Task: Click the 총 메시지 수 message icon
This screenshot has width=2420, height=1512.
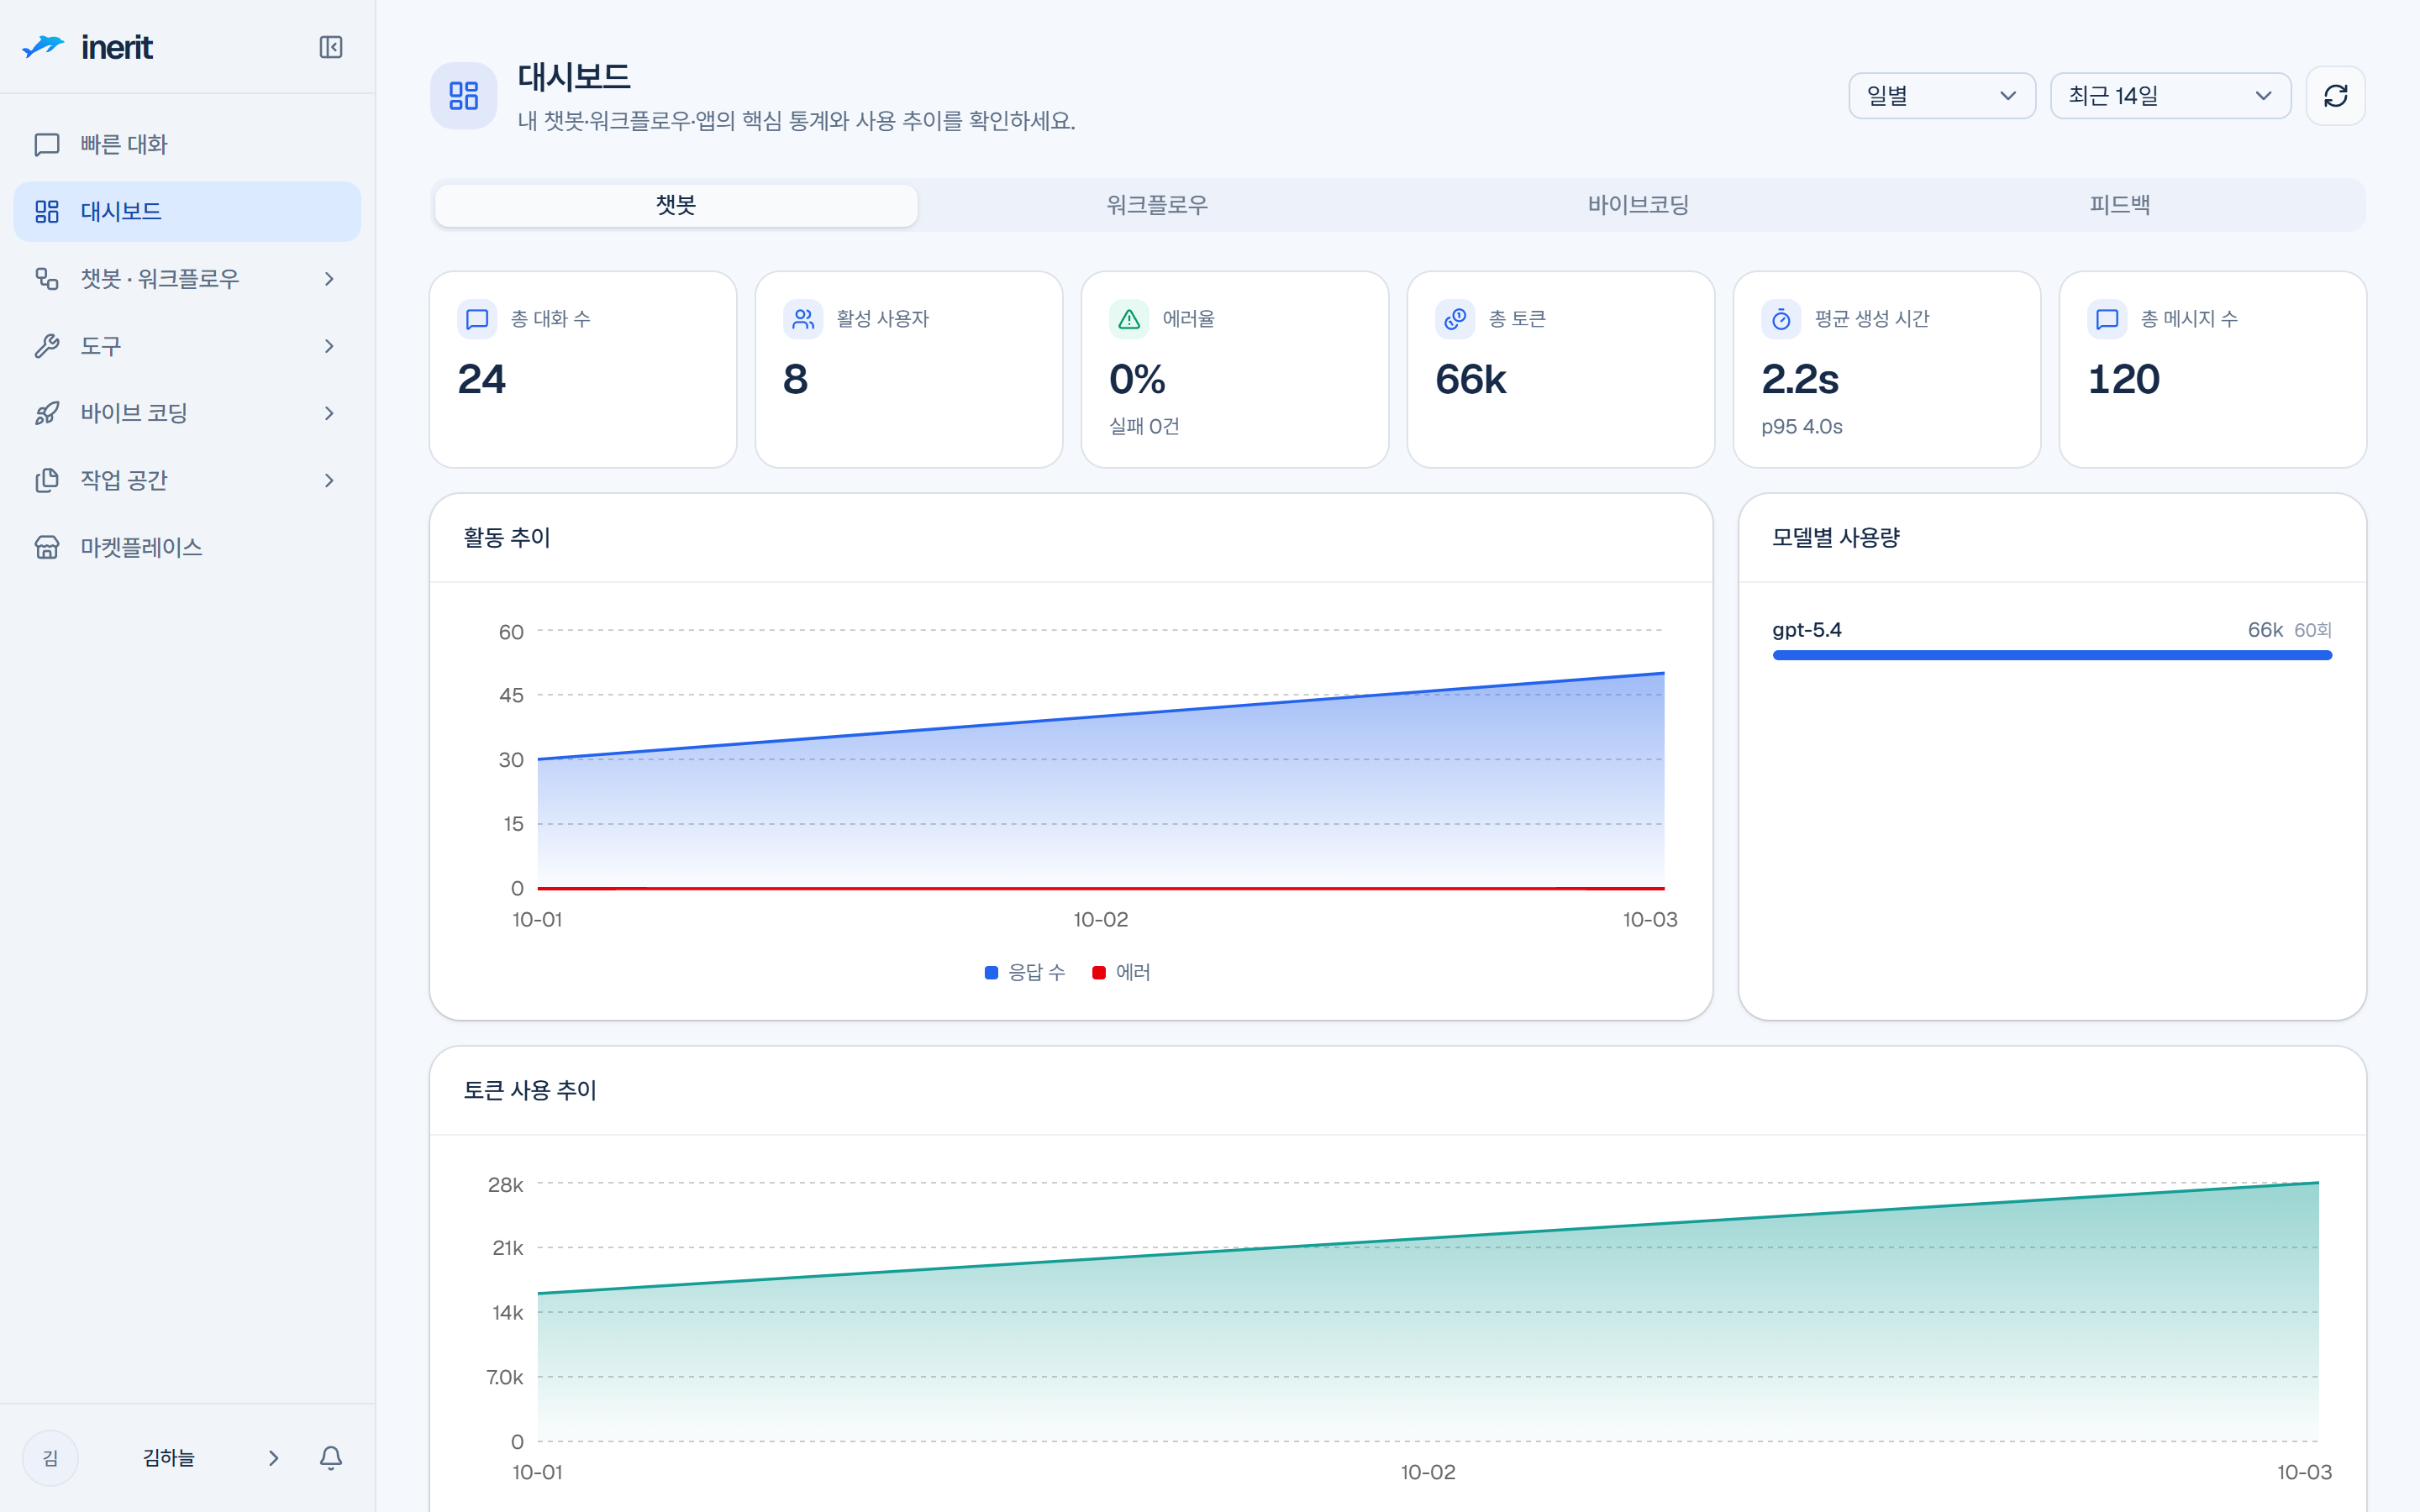Action: tap(2107, 319)
